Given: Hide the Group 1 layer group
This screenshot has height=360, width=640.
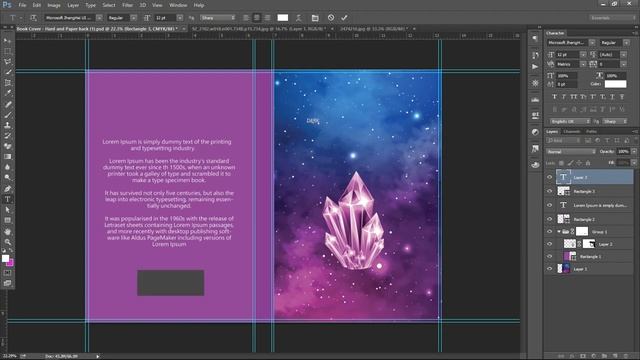Looking at the screenshot, I should click(549, 231).
